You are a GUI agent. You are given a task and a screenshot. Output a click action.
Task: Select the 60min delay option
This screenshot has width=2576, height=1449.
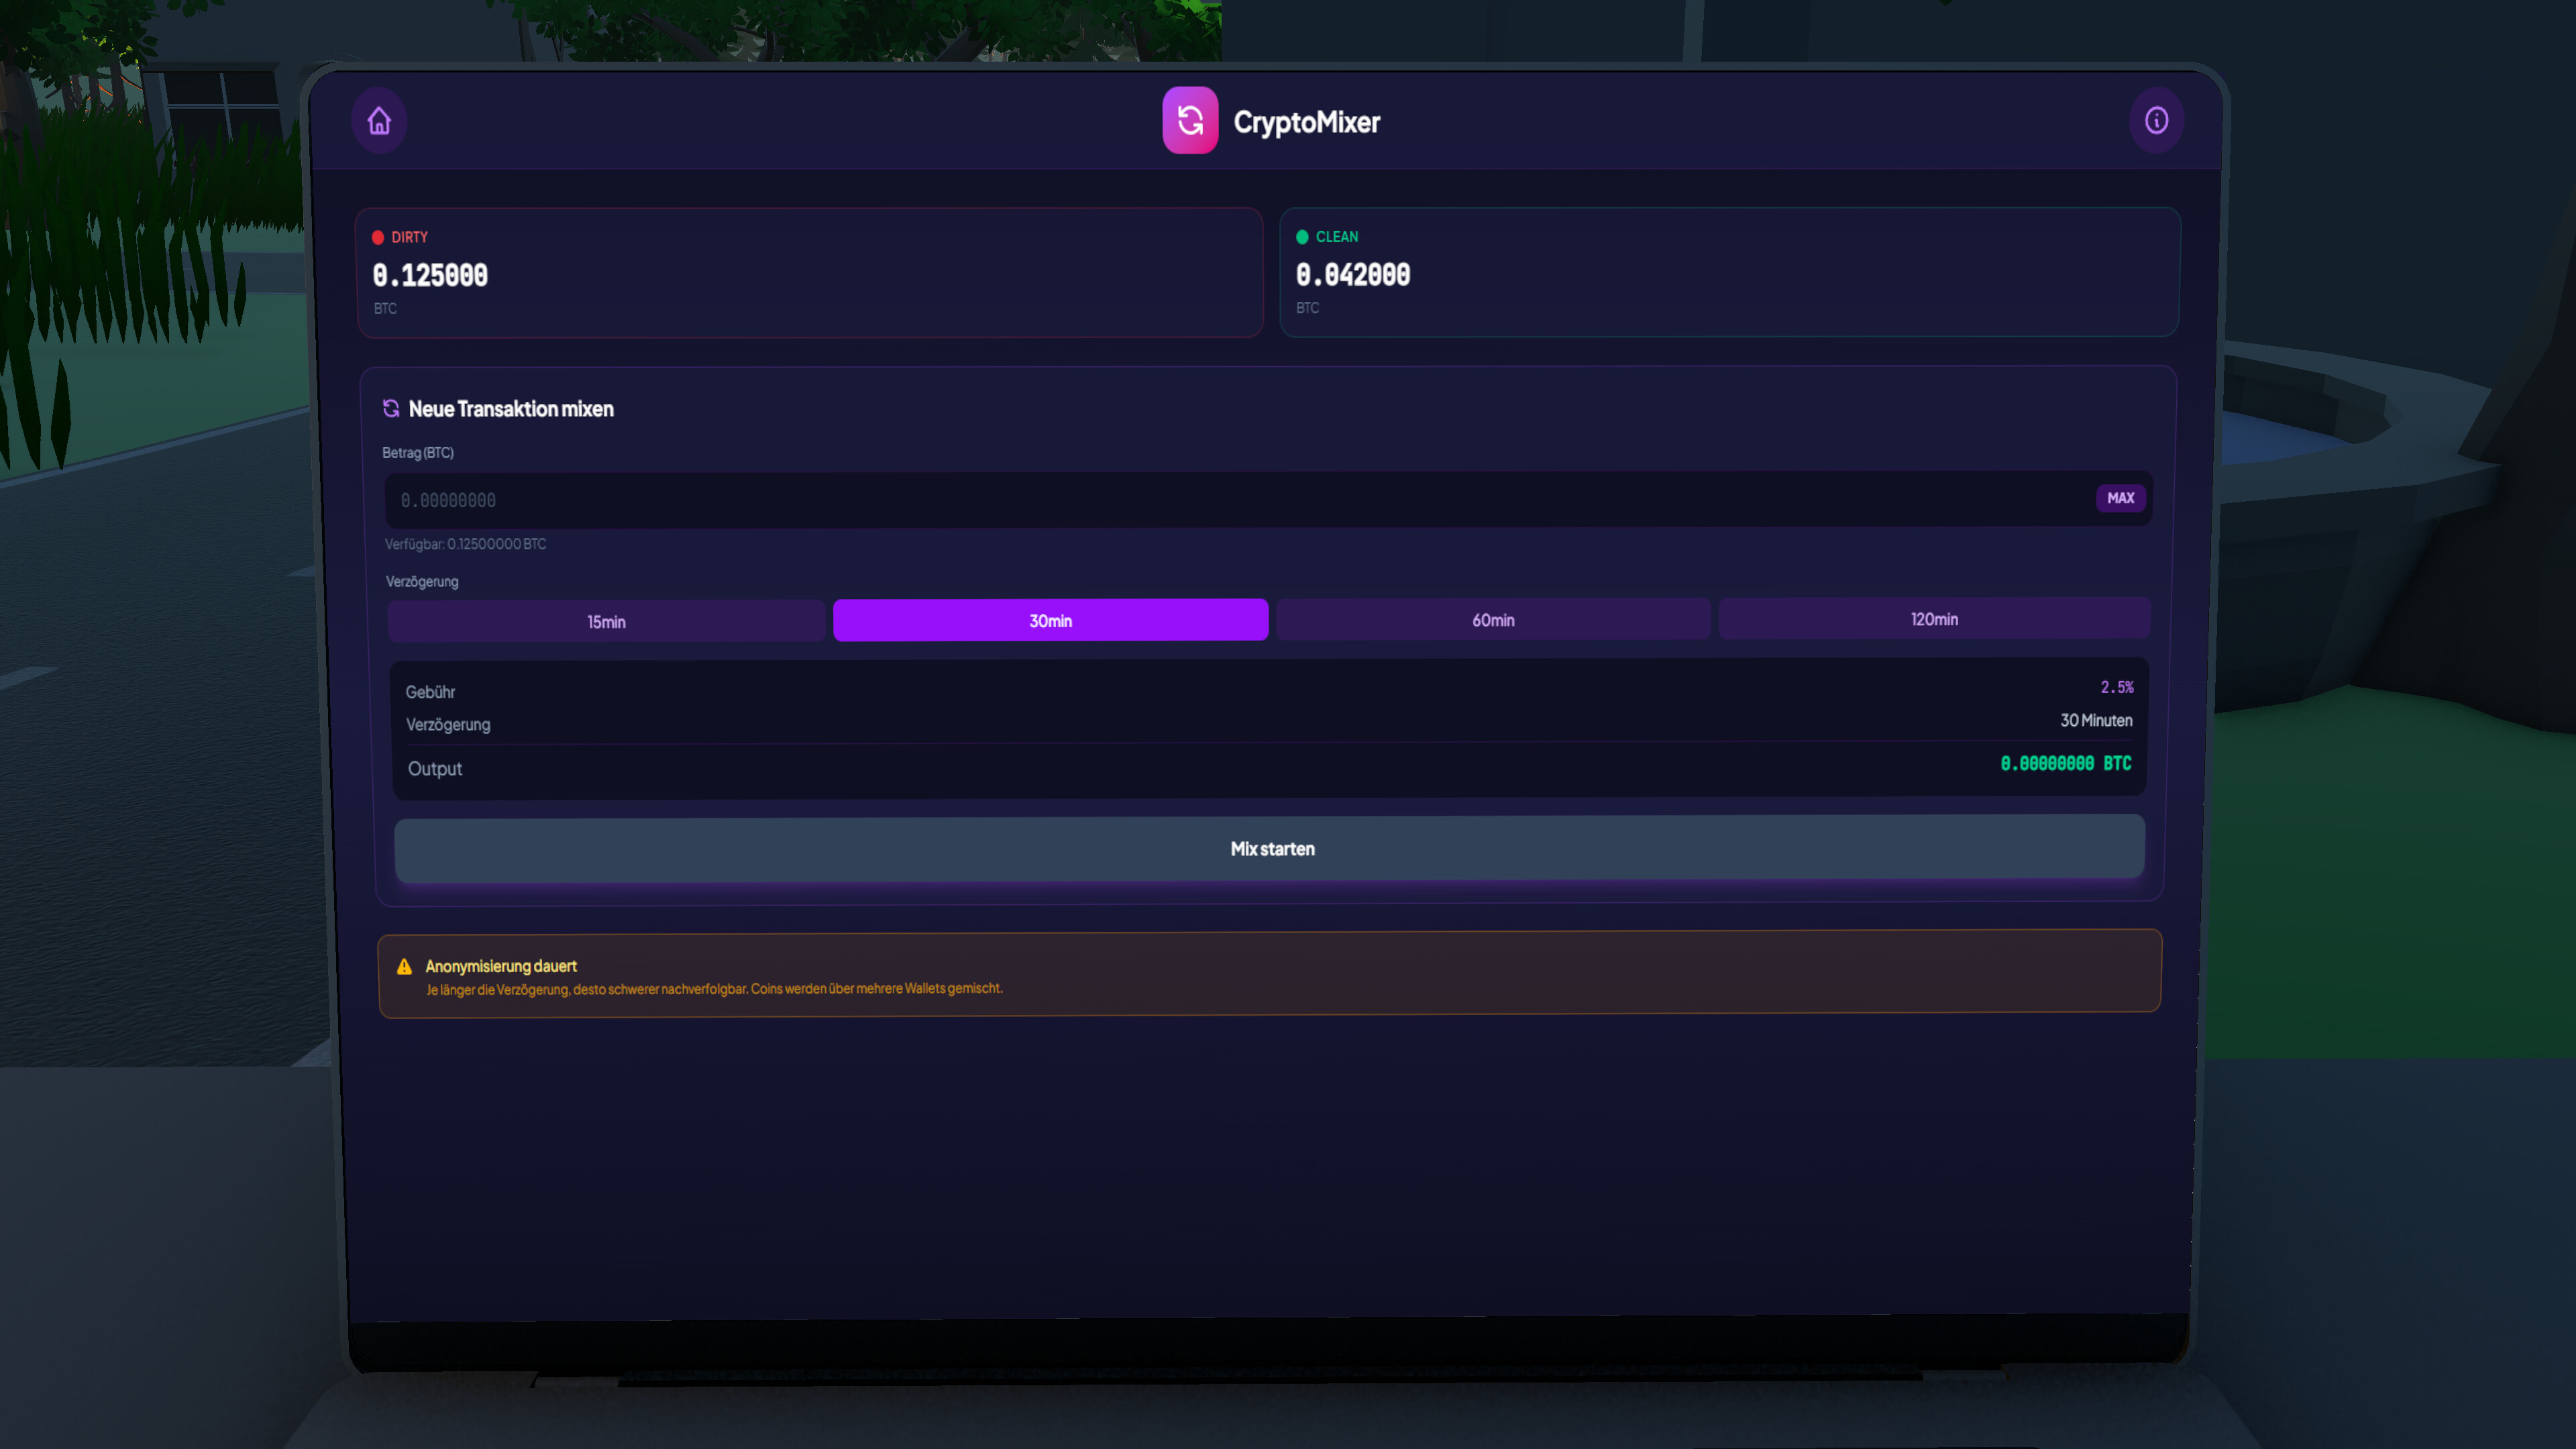[x=1493, y=620]
